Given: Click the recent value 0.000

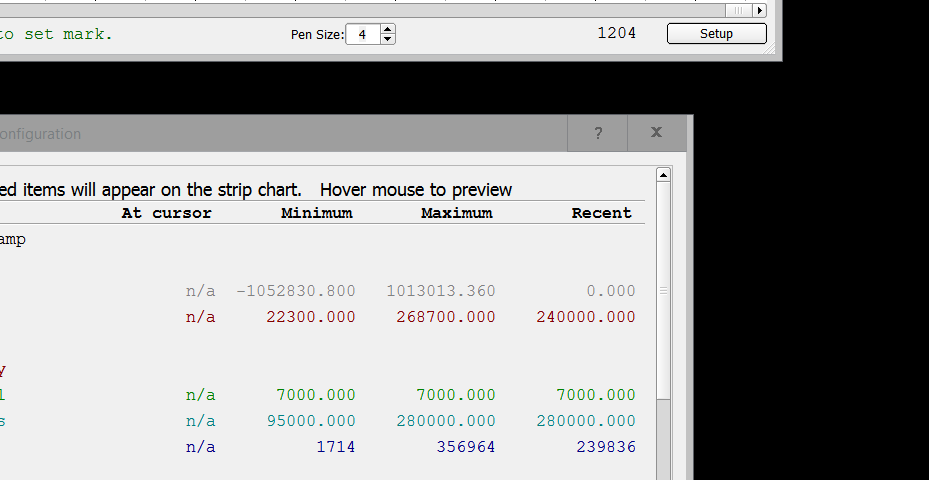Looking at the screenshot, I should pyautogui.click(x=611, y=291).
